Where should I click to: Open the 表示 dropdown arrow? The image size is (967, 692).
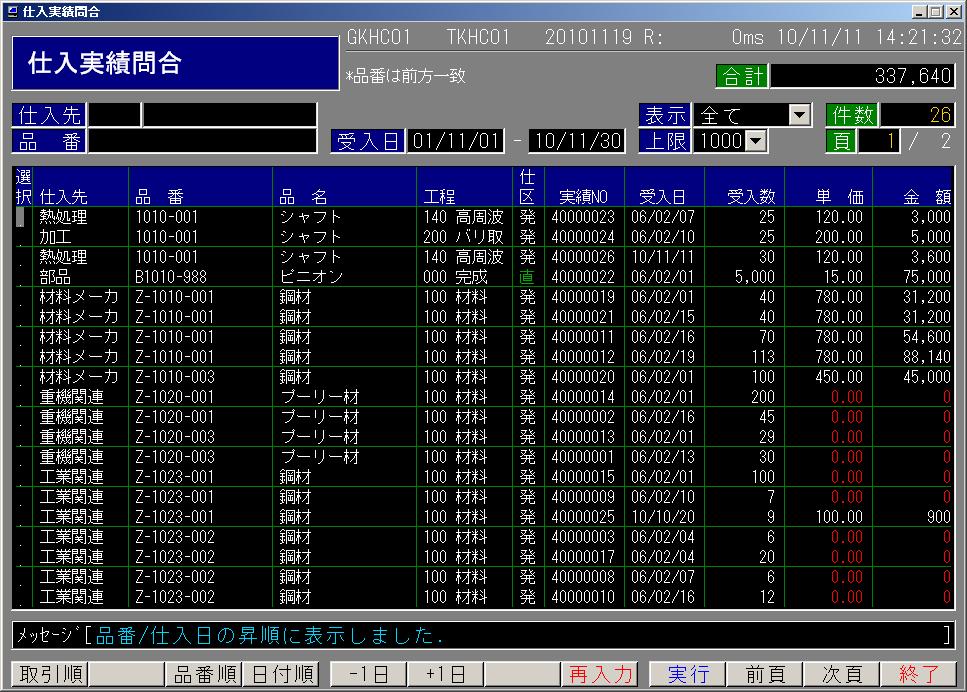pos(800,115)
